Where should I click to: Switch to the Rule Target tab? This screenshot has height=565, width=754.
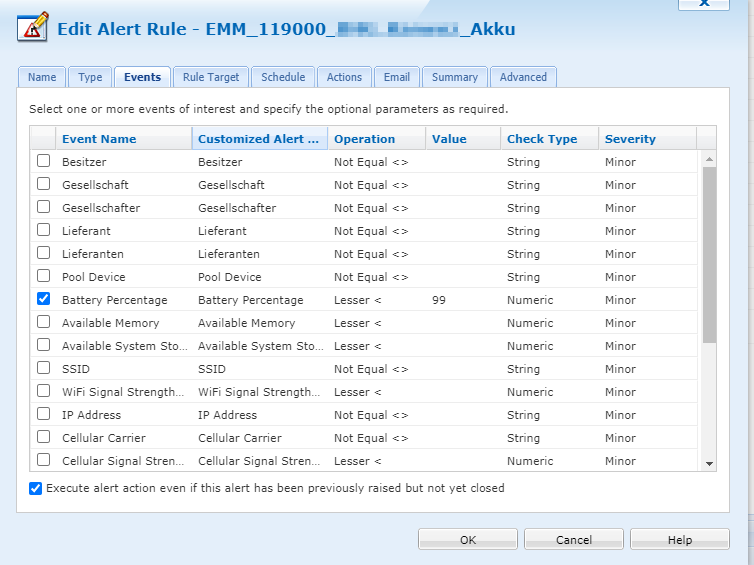[x=211, y=77]
